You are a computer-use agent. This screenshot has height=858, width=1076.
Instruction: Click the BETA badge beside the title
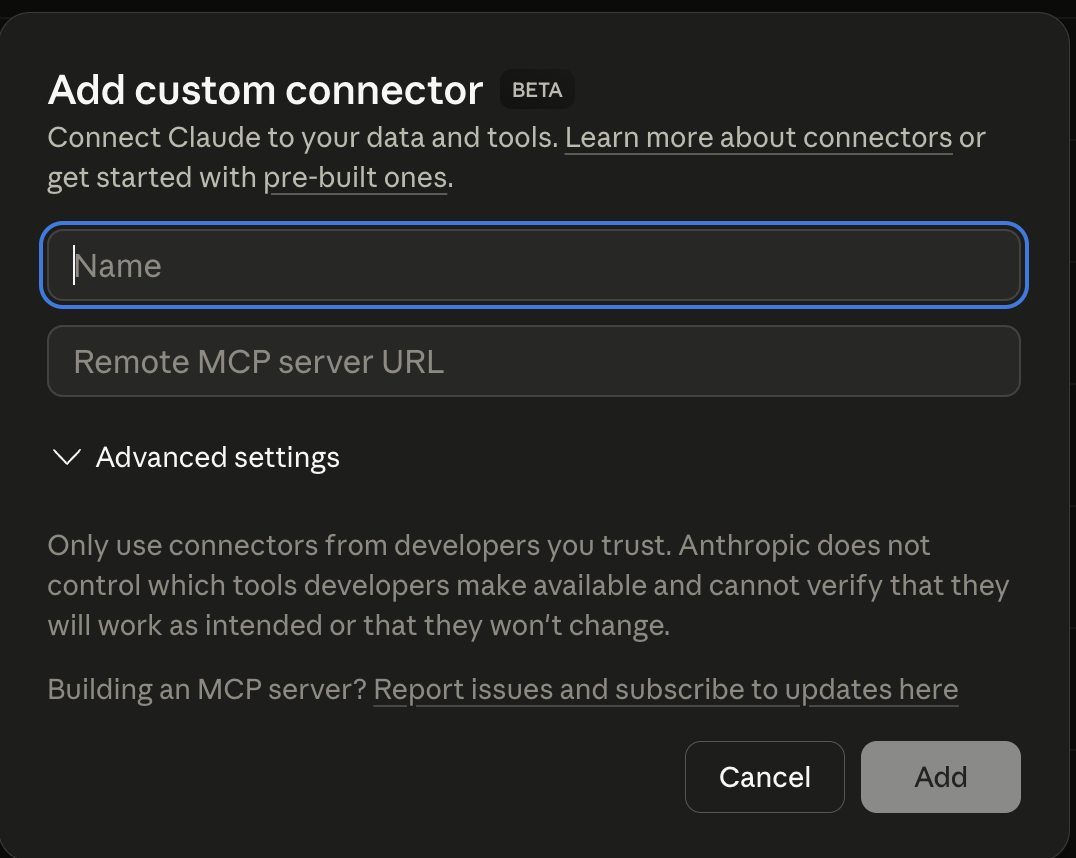537,90
